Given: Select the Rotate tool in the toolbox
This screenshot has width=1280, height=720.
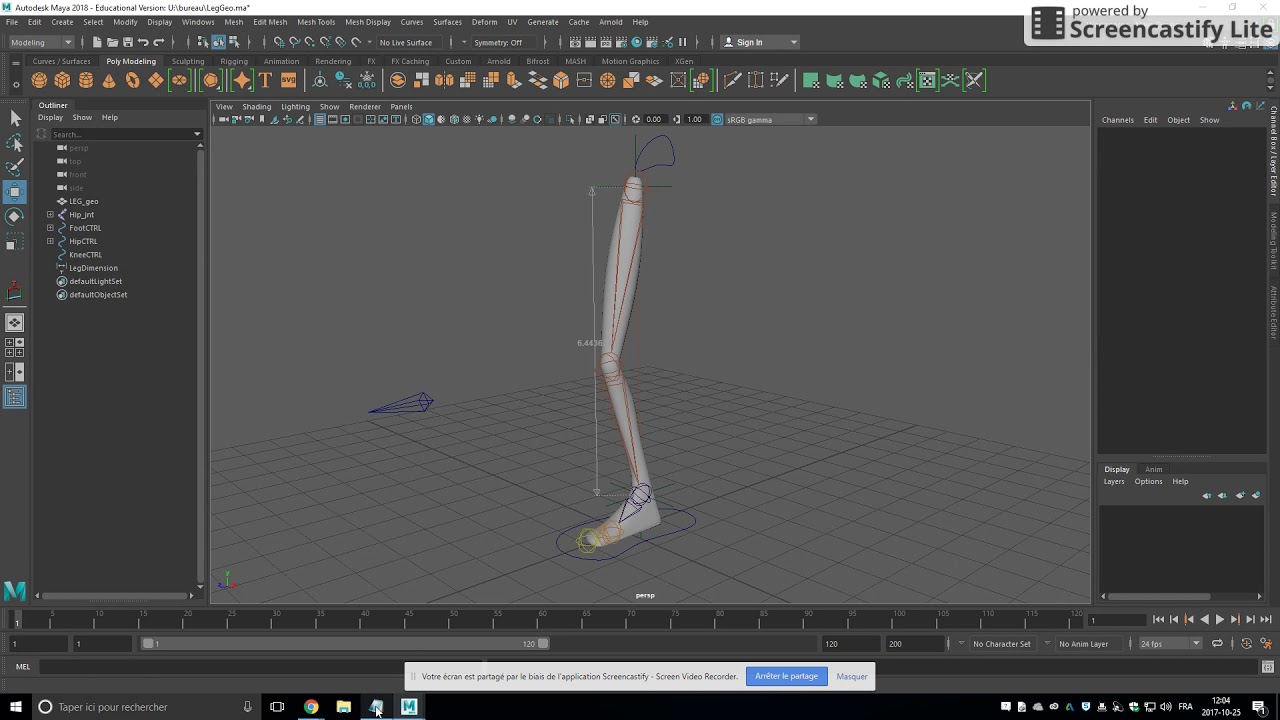Looking at the screenshot, I should 14,216.
